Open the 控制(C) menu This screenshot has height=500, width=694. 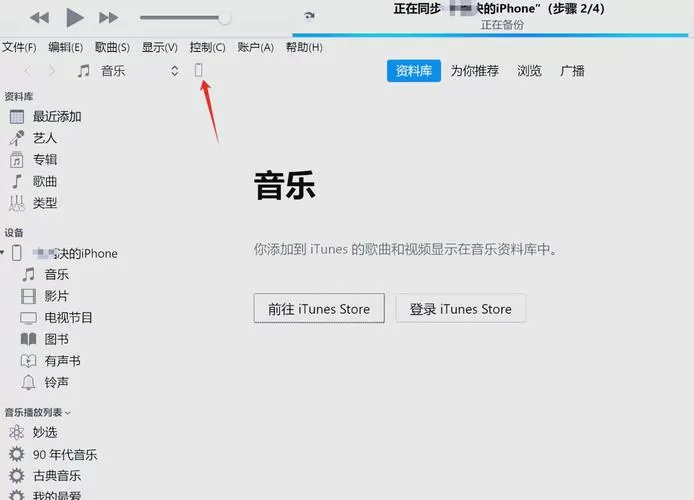point(208,47)
